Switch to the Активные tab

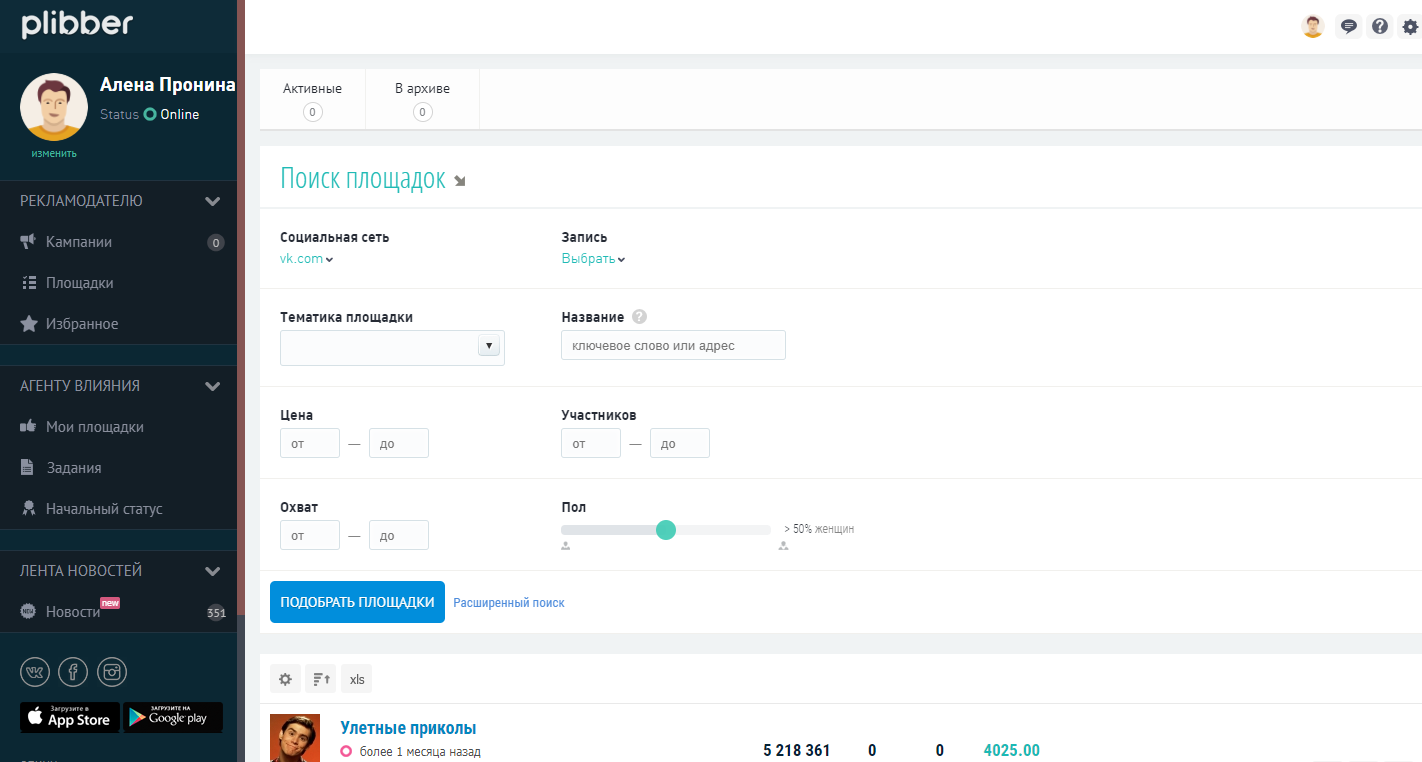(312, 99)
